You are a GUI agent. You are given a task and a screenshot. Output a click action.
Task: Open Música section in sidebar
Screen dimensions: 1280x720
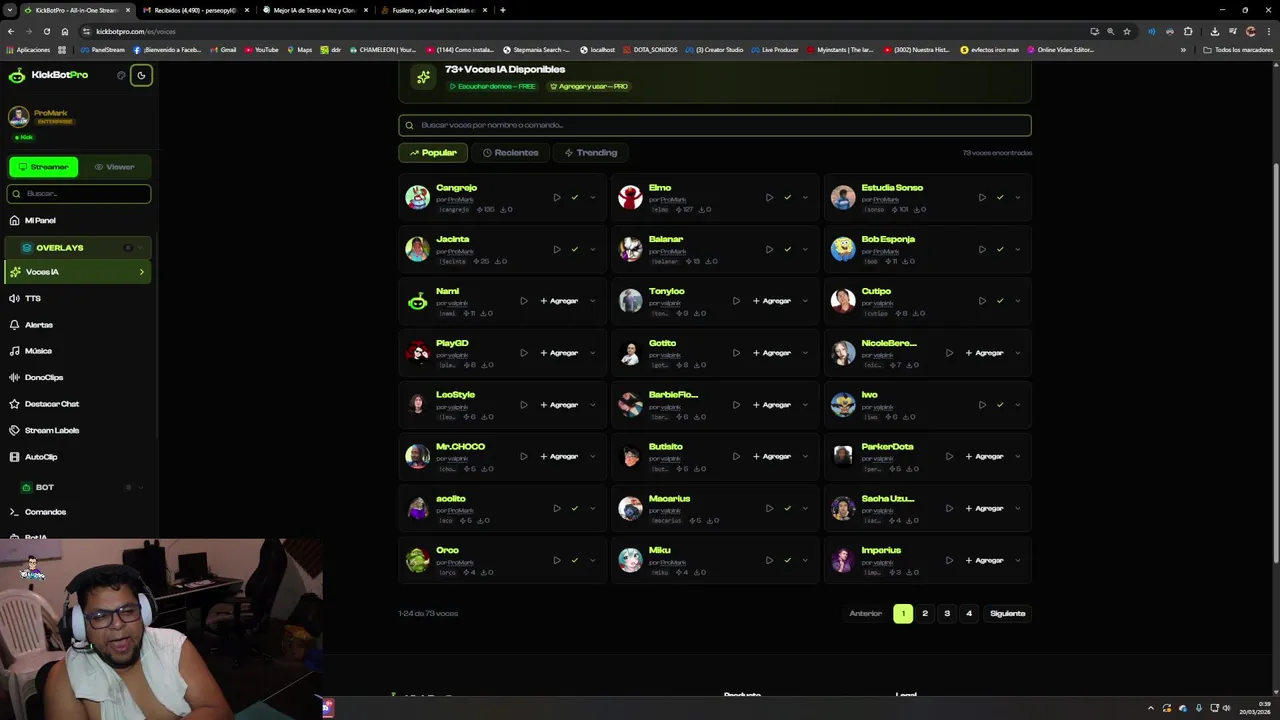[x=79, y=351]
